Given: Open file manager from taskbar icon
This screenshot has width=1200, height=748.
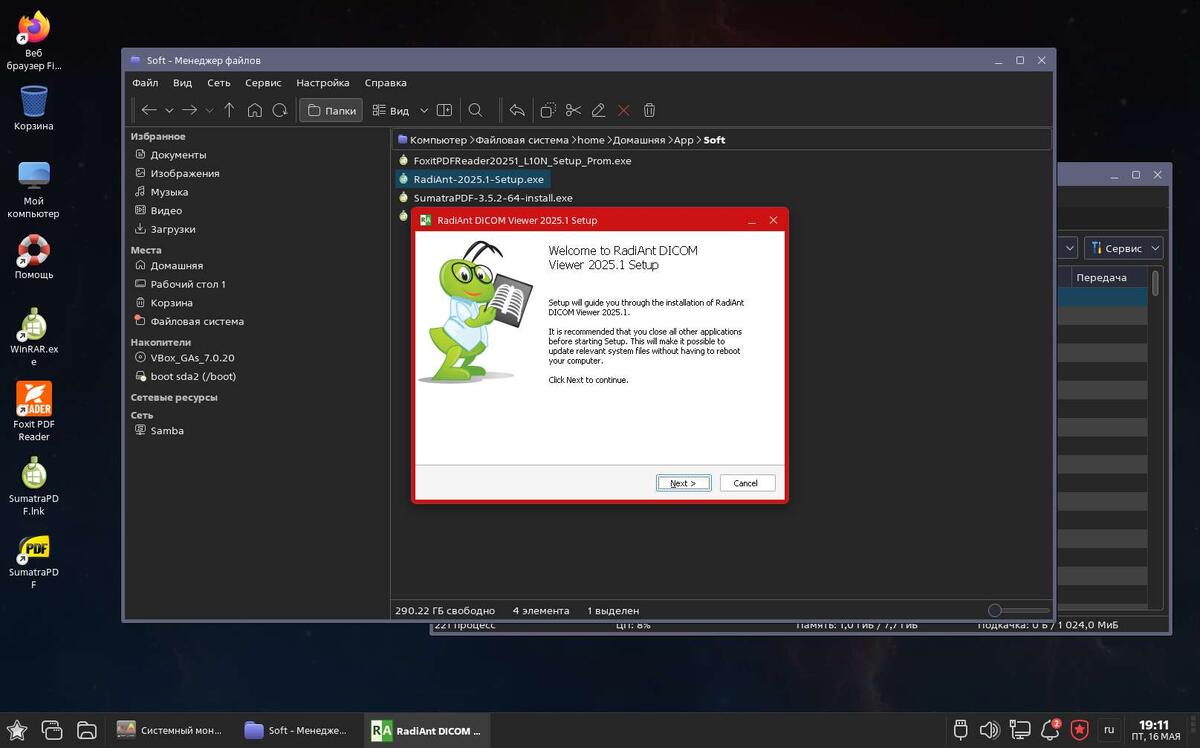Looking at the screenshot, I should click(x=87, y=730).
